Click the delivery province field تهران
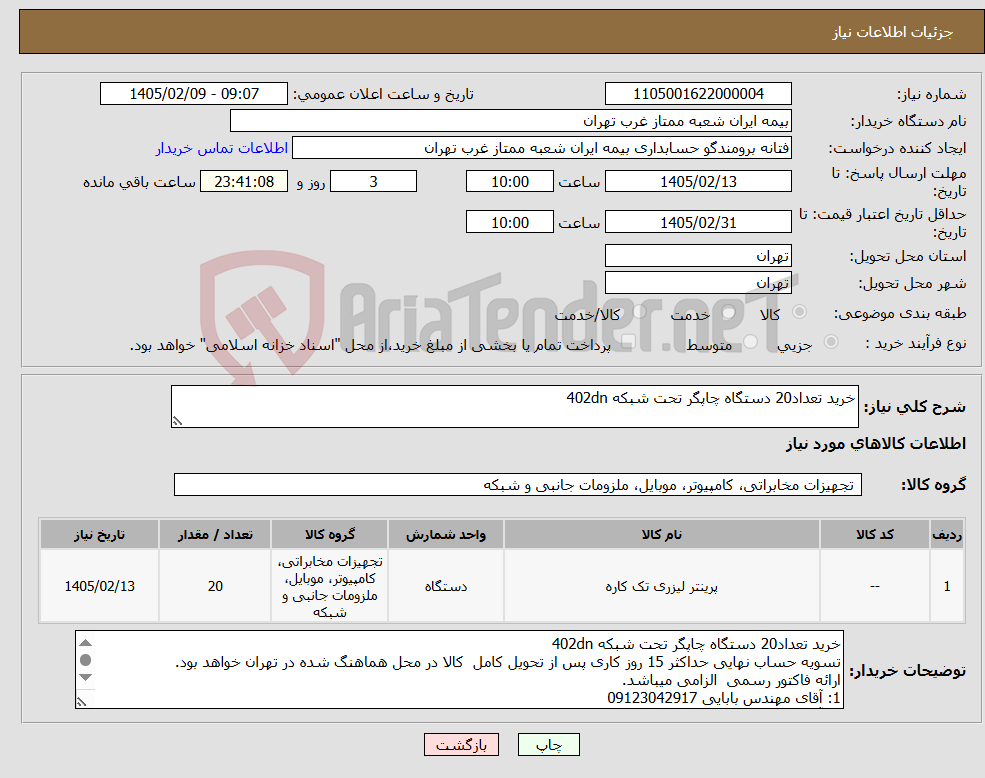 pyautogui.click(x=698, y=256)
